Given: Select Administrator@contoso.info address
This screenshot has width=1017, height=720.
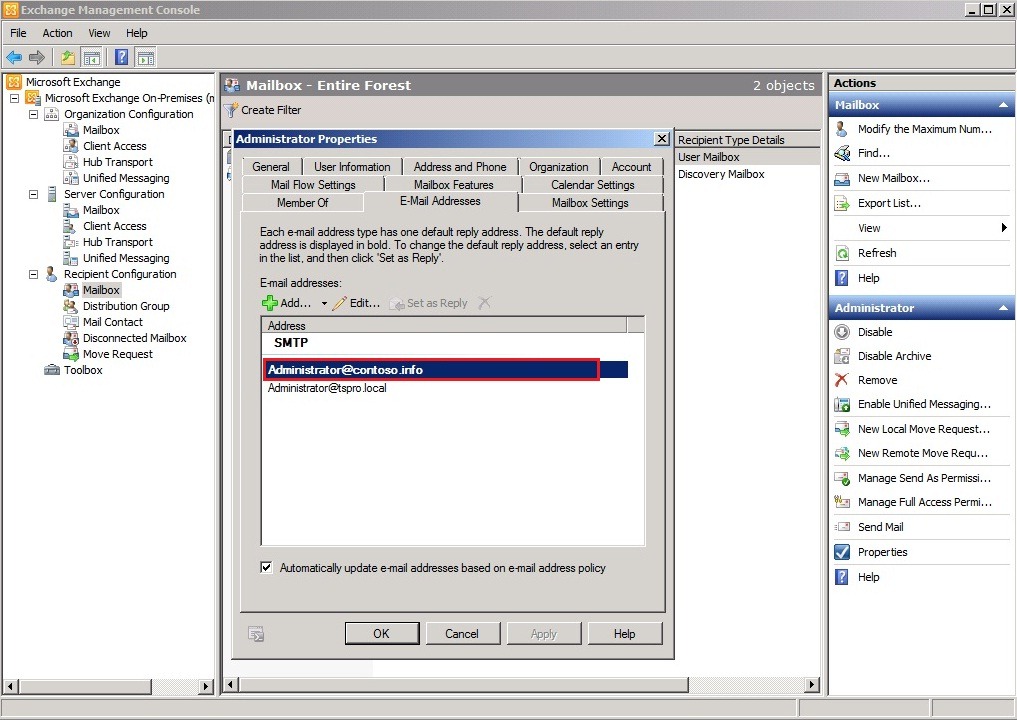Looking at the screenshot, I should (x=446, y=370).
